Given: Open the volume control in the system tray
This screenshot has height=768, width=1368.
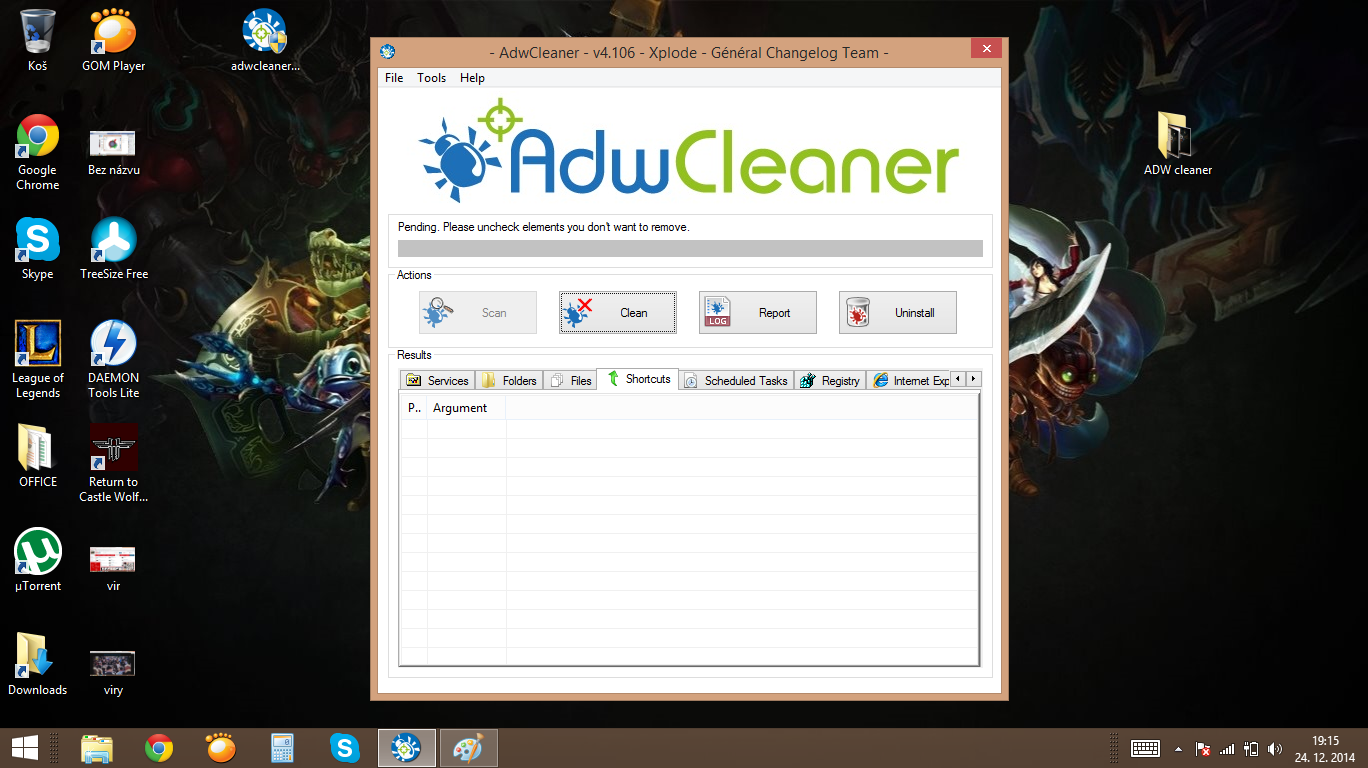Looking at the screenshot, I should click(1274, 749).
